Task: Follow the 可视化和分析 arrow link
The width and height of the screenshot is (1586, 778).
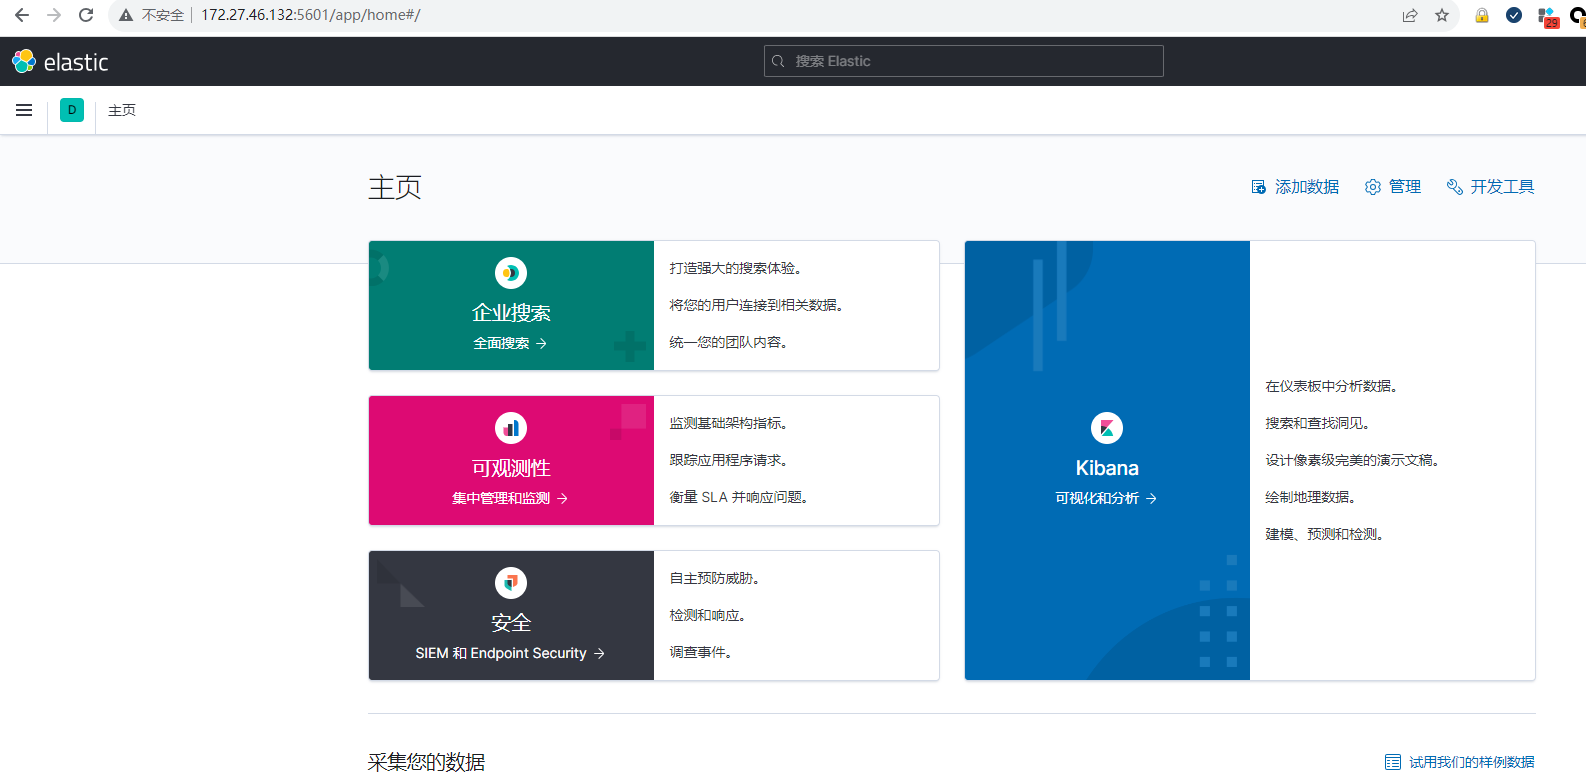Action: pos(1106,498)
